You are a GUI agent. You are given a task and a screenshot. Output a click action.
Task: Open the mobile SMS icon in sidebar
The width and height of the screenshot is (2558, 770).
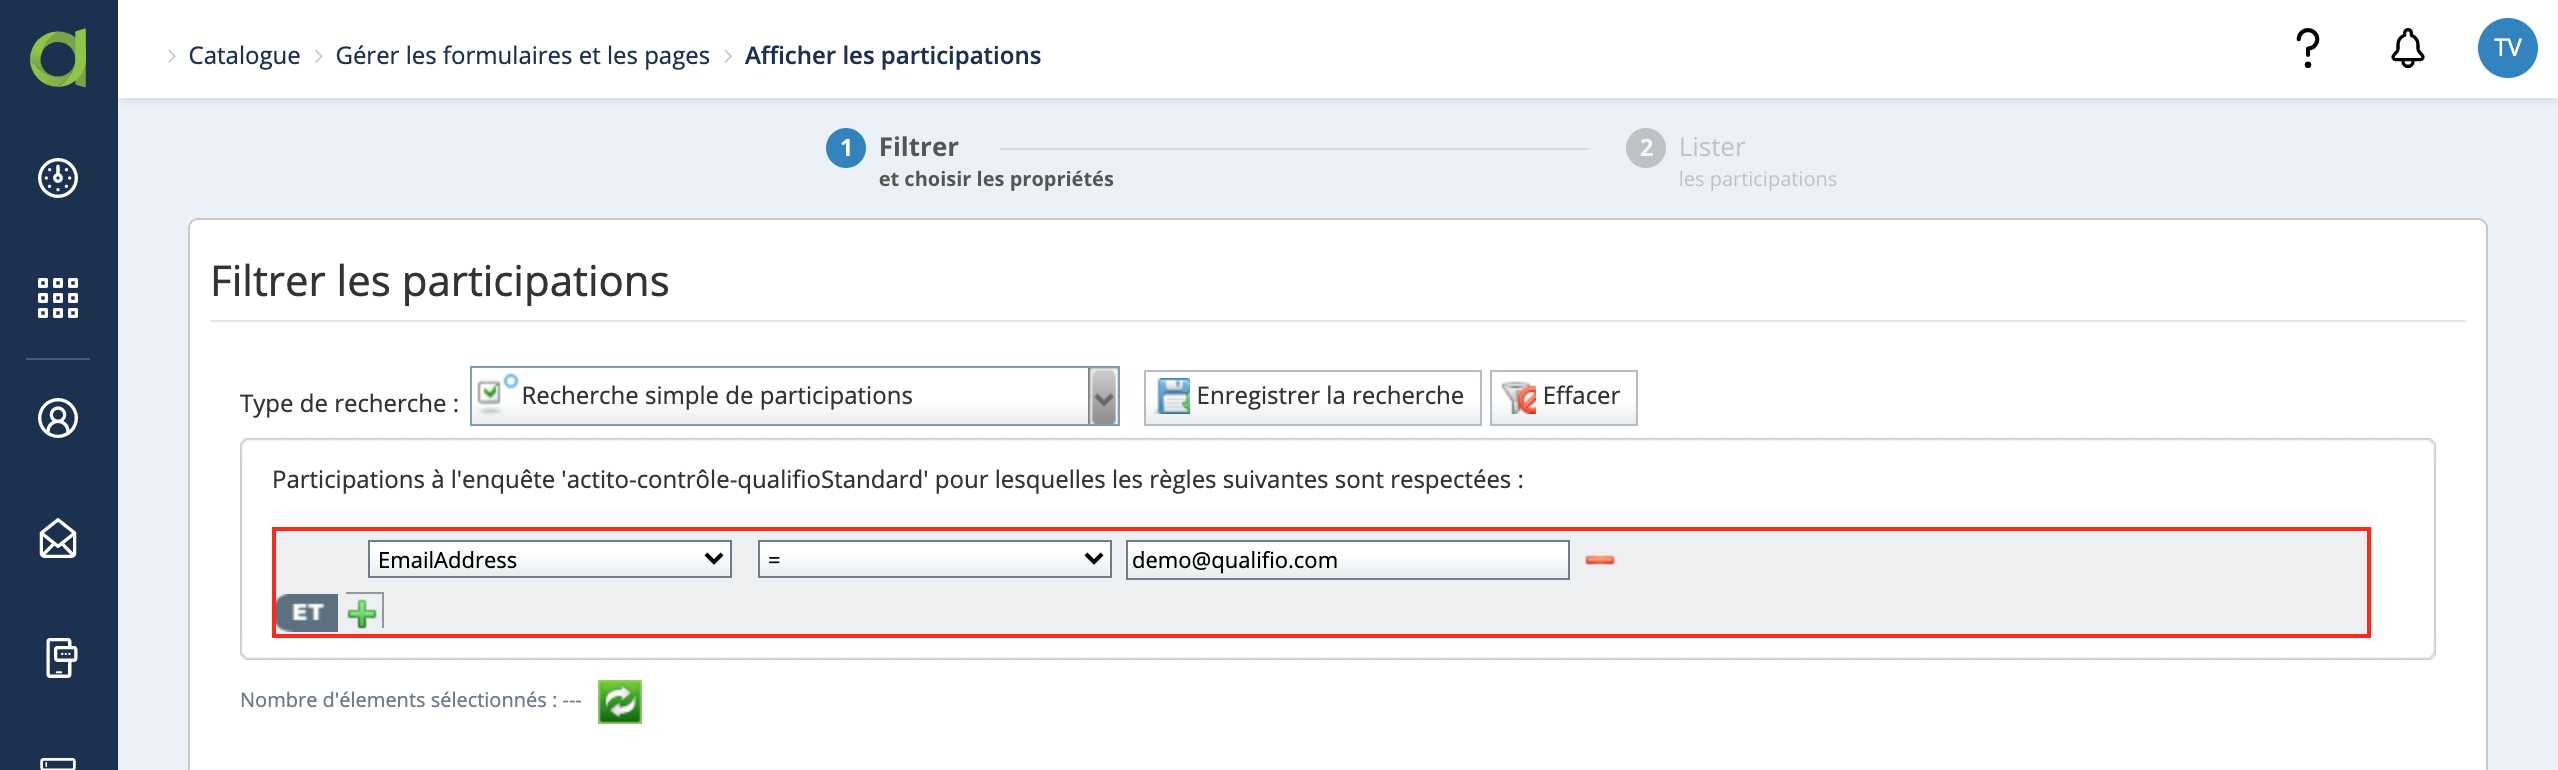(x=60, y=658)
